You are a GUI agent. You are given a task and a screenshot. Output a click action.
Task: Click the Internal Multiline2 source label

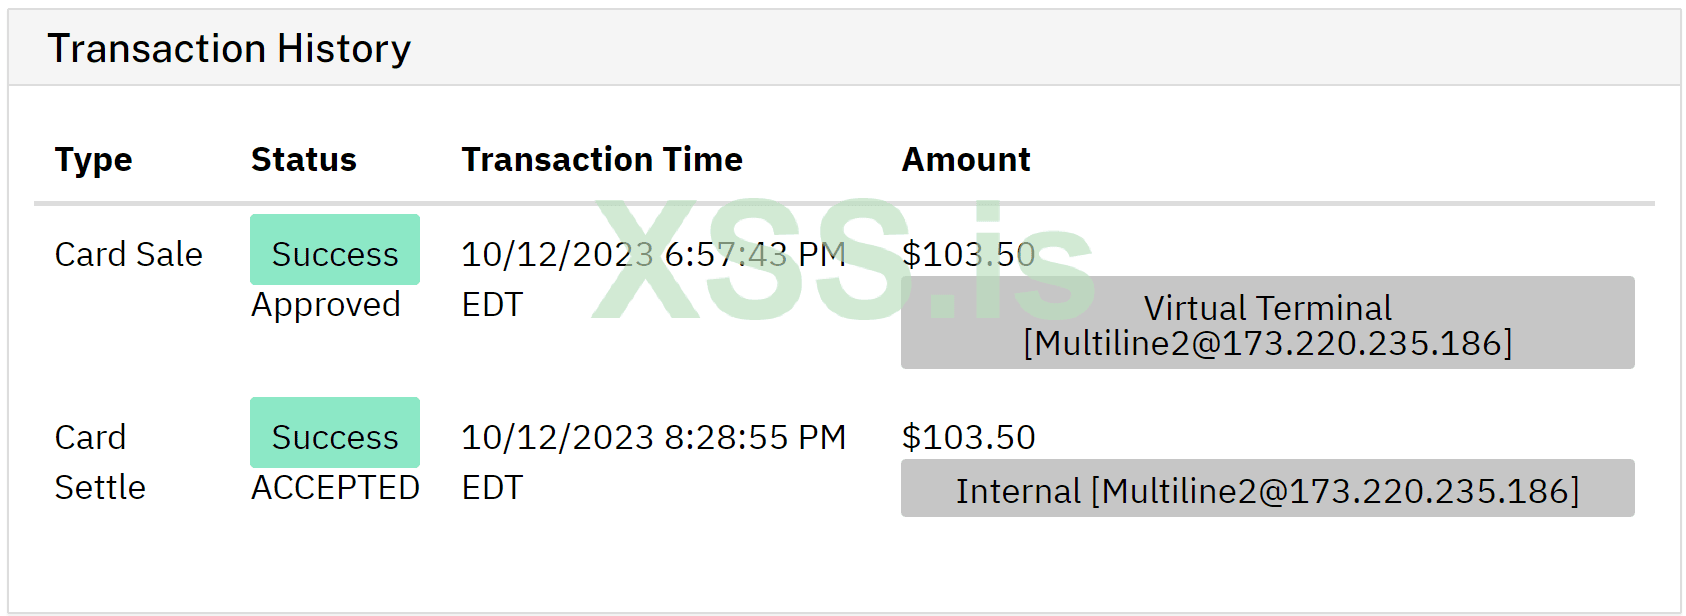coord(1267,490)
